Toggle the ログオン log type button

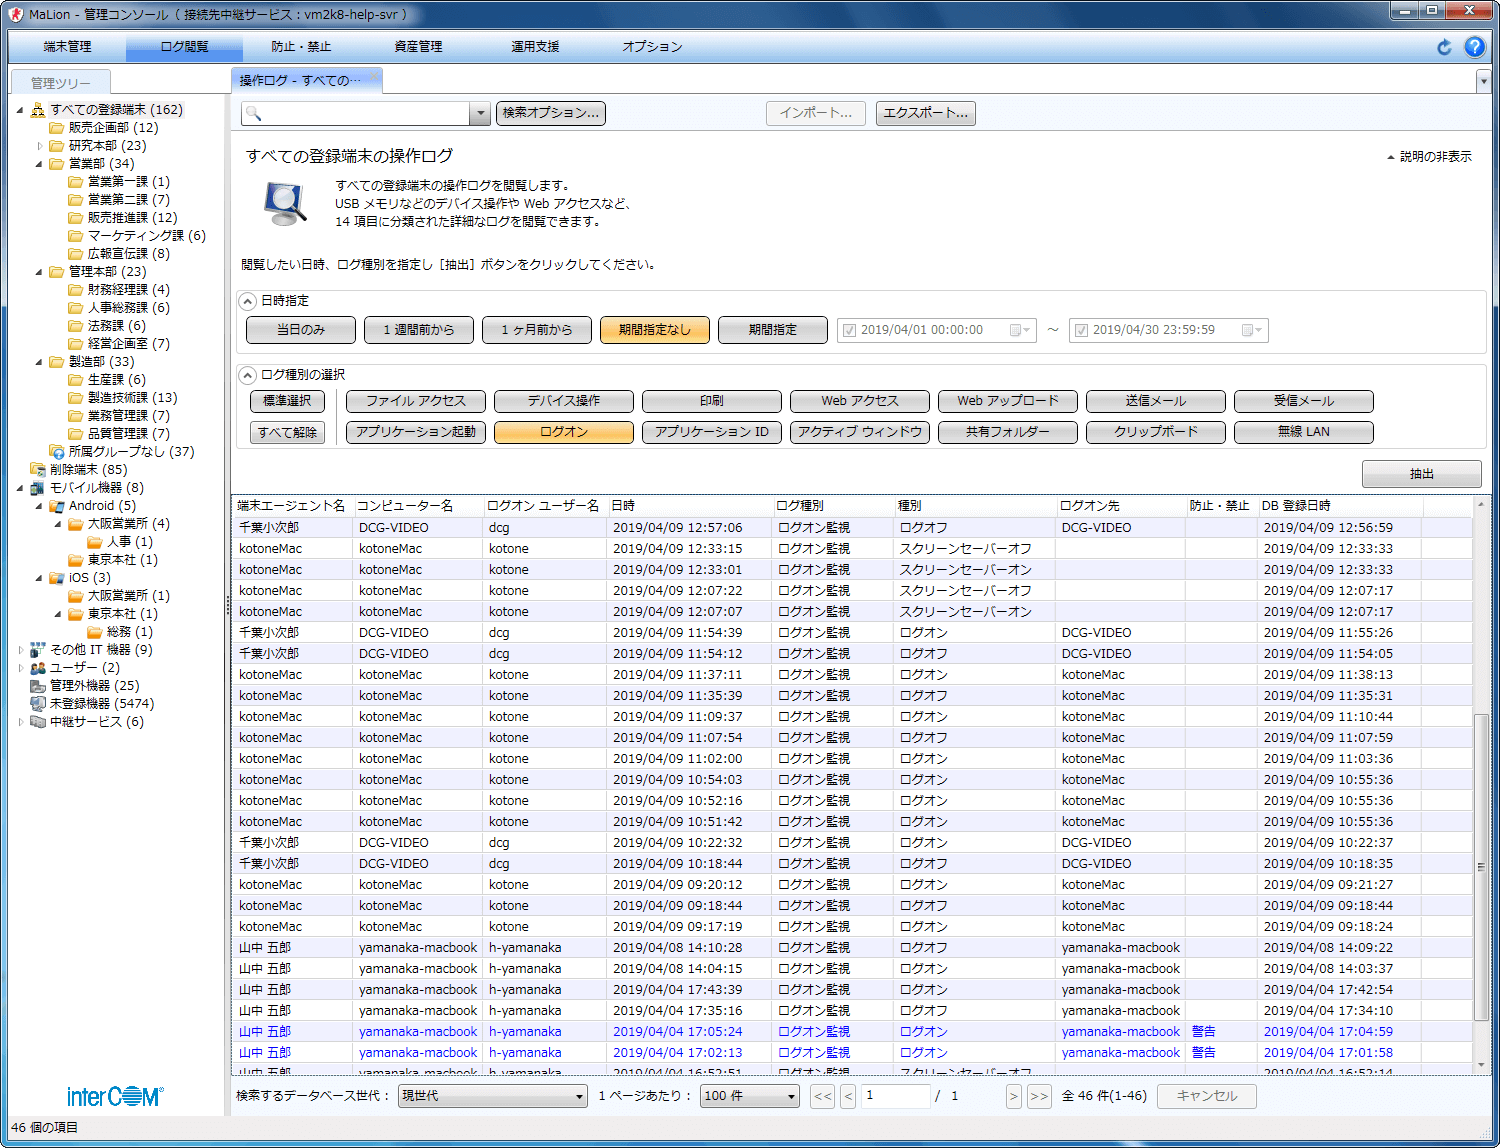(x=564, y=432)
